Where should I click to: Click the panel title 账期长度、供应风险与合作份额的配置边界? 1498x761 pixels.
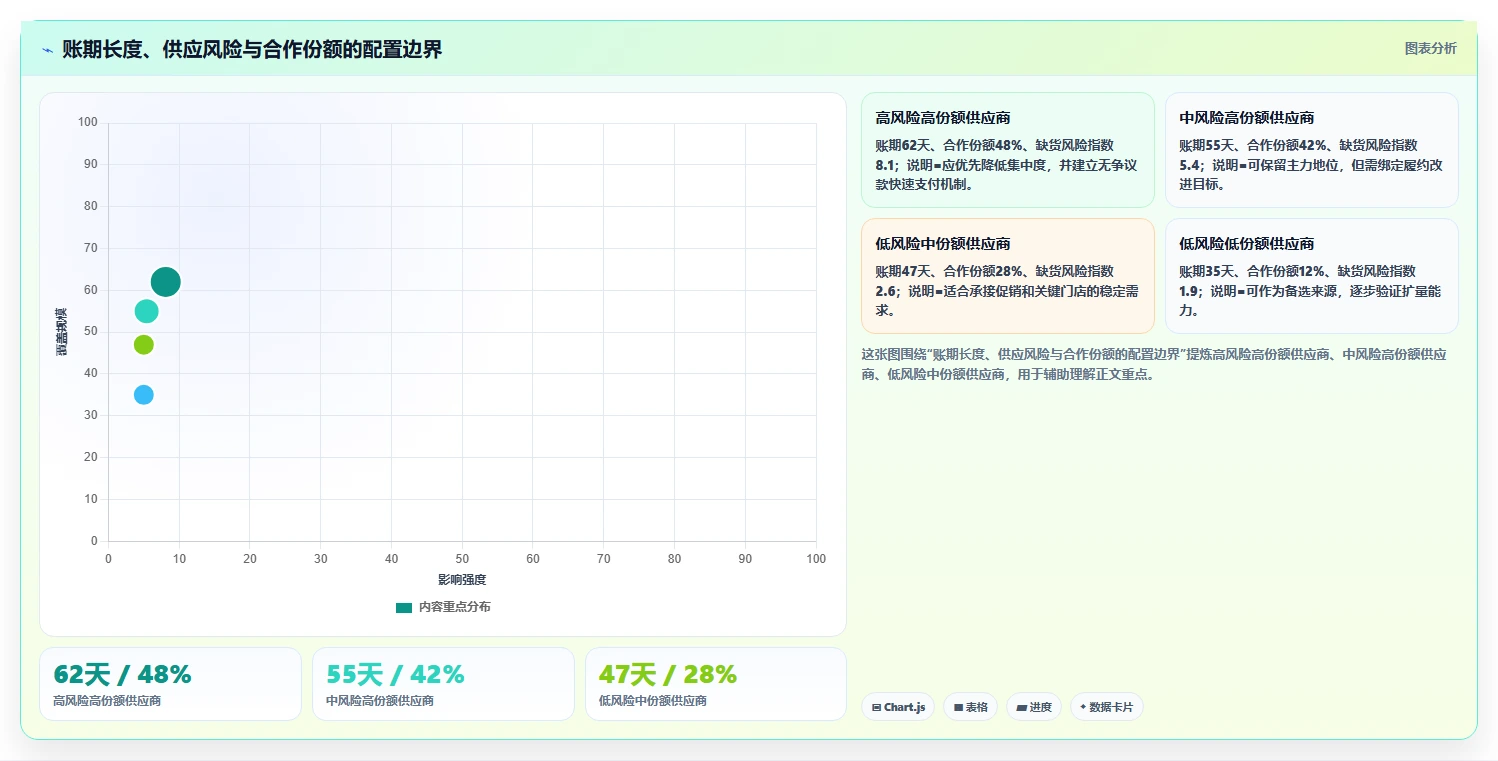pyautogui.click(x=252, y=49)
